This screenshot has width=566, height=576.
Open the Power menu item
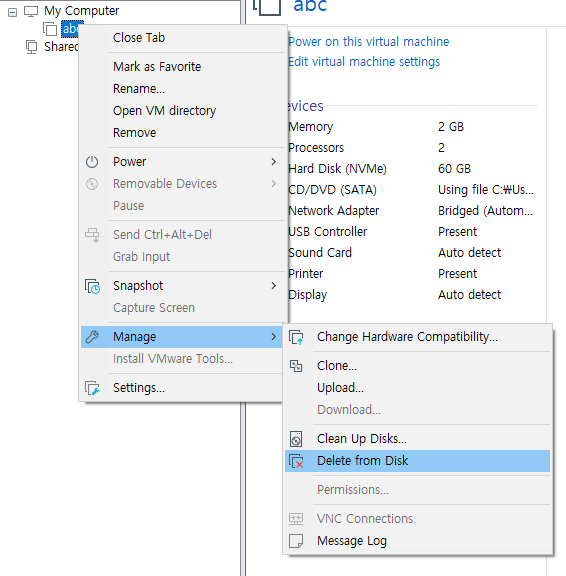pyautogui.click(x=183, y=162)
